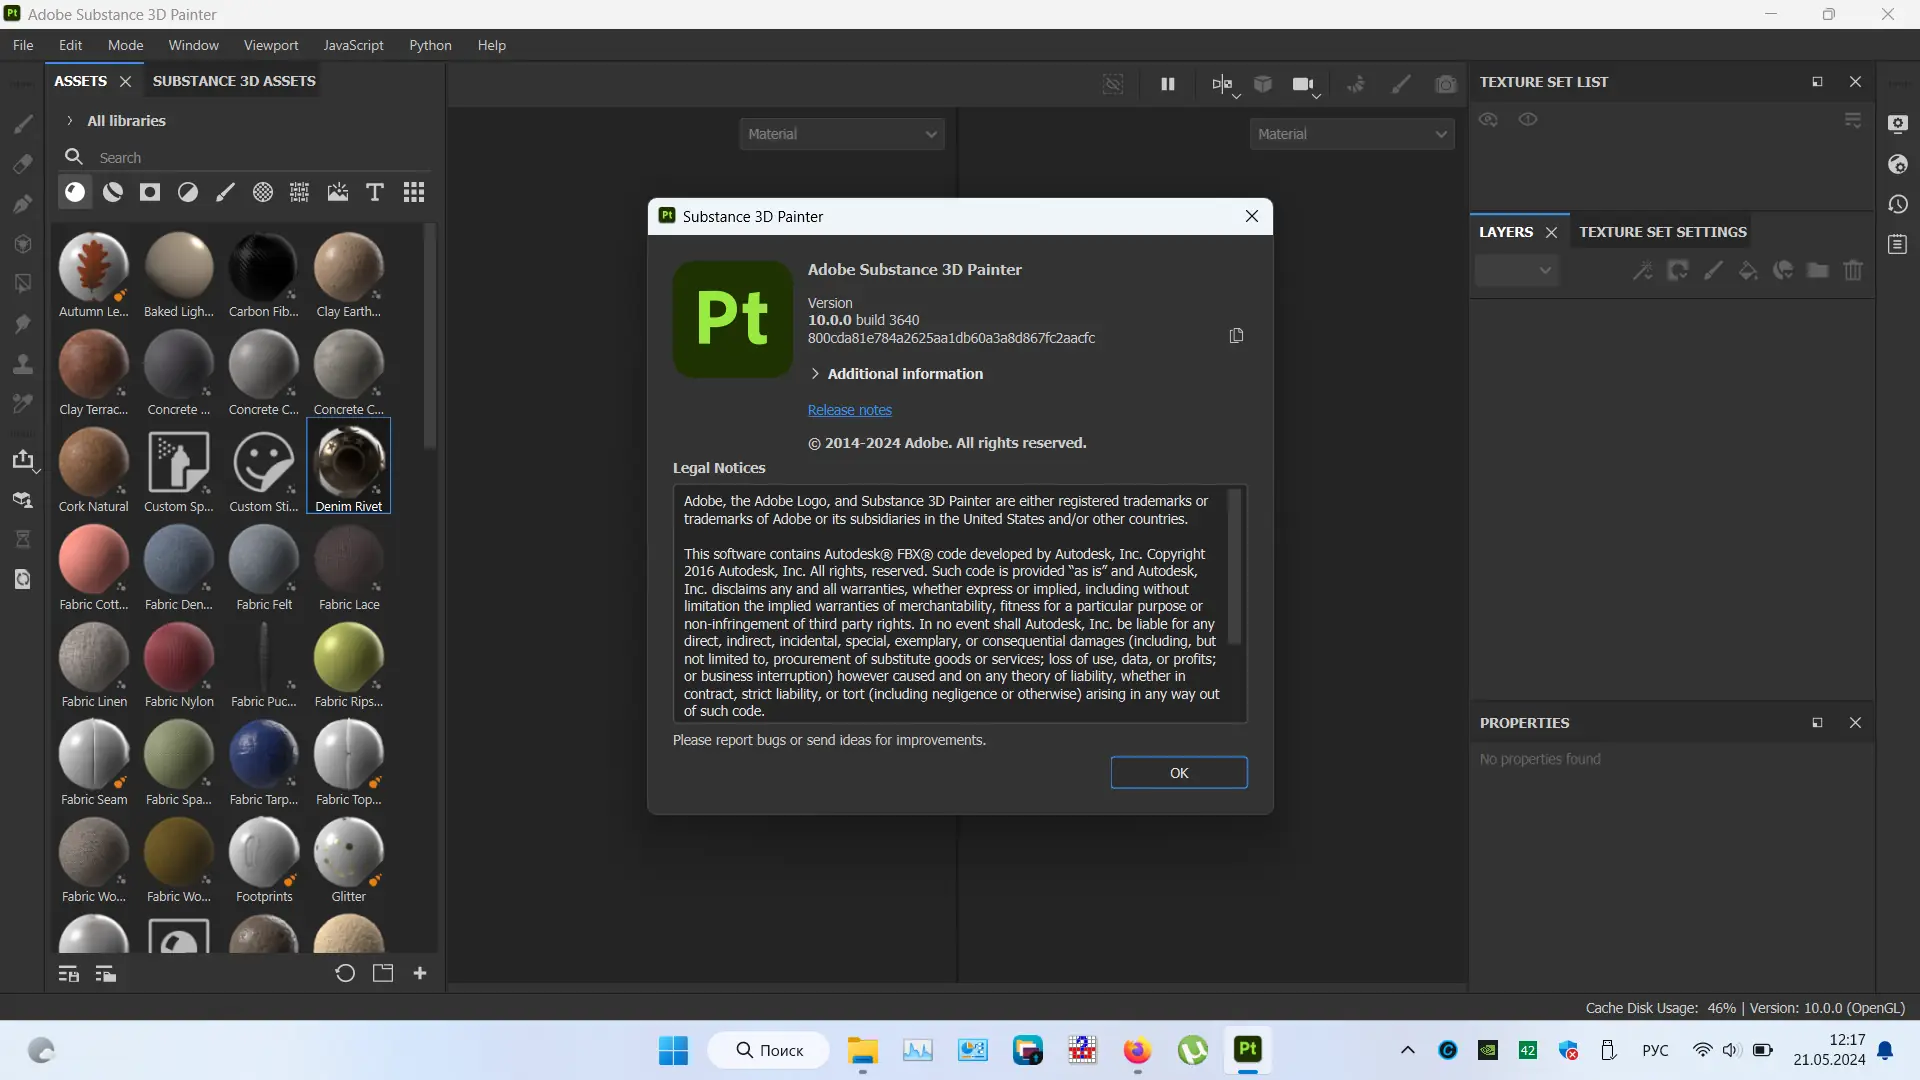The height and width of the screenshot is (1080, 1920).
Task: Filter assets by fonts using the T icon
Action: click(x=374, y=192)
